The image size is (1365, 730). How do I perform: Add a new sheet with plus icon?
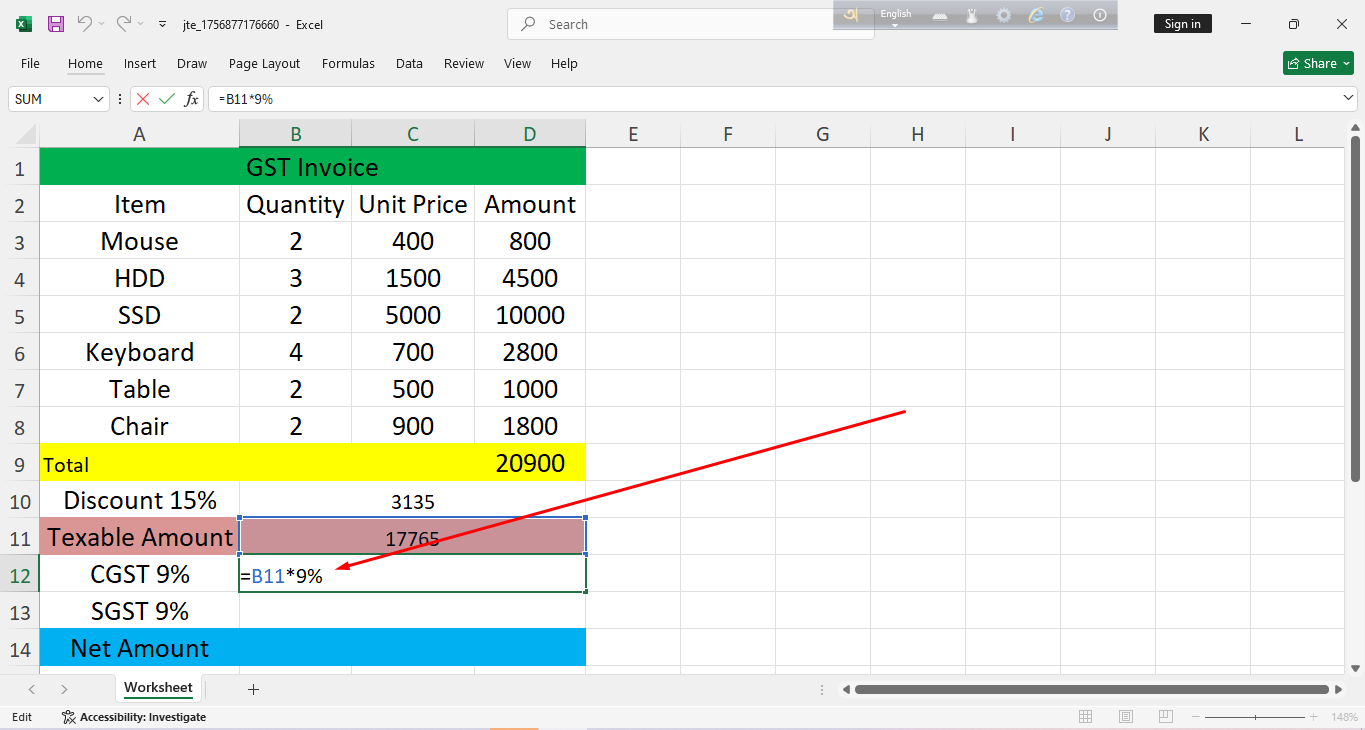coord(253,689)
